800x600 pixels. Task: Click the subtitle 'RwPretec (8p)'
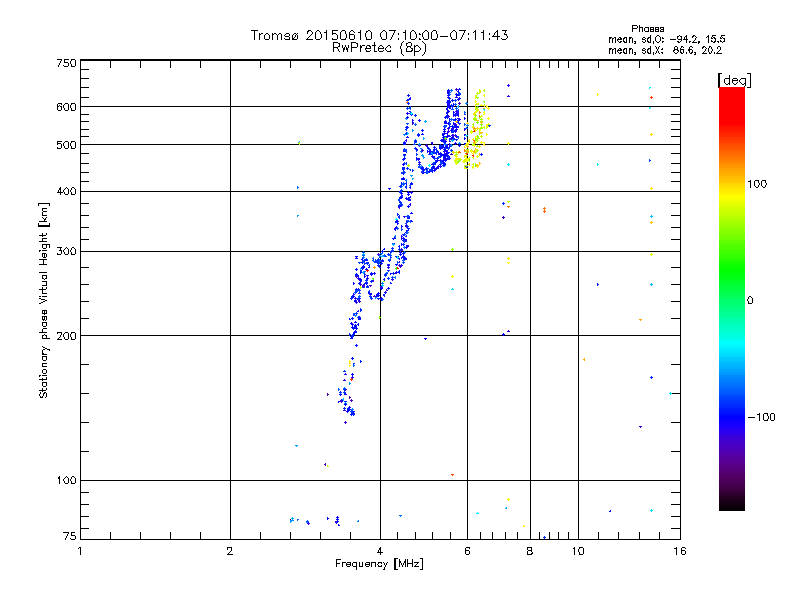tap(379, 48)
